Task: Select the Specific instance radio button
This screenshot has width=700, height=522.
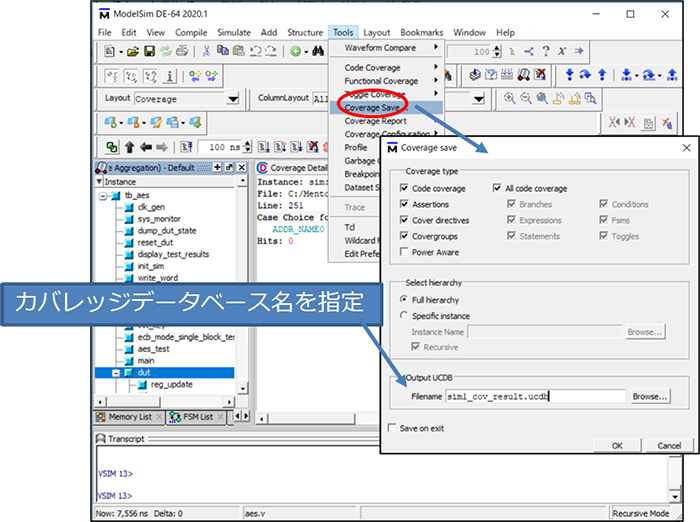Action: click(404, 315)
